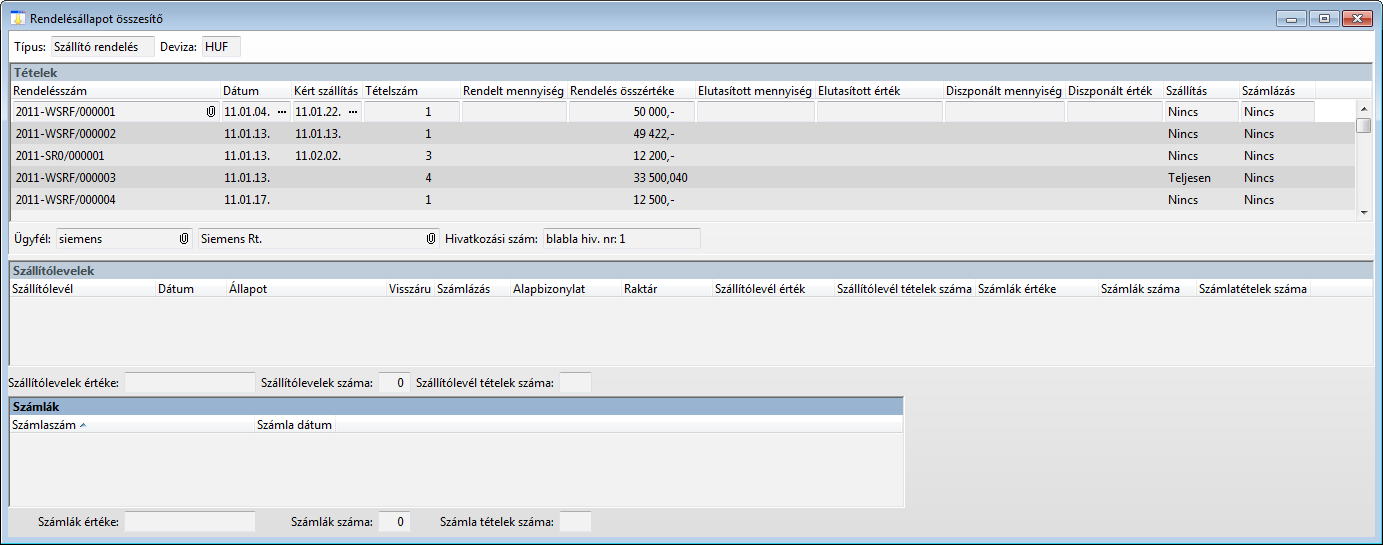Click the Diszponált mennyiség column header
The image size is (1383, 545).
coord(1004,91)
